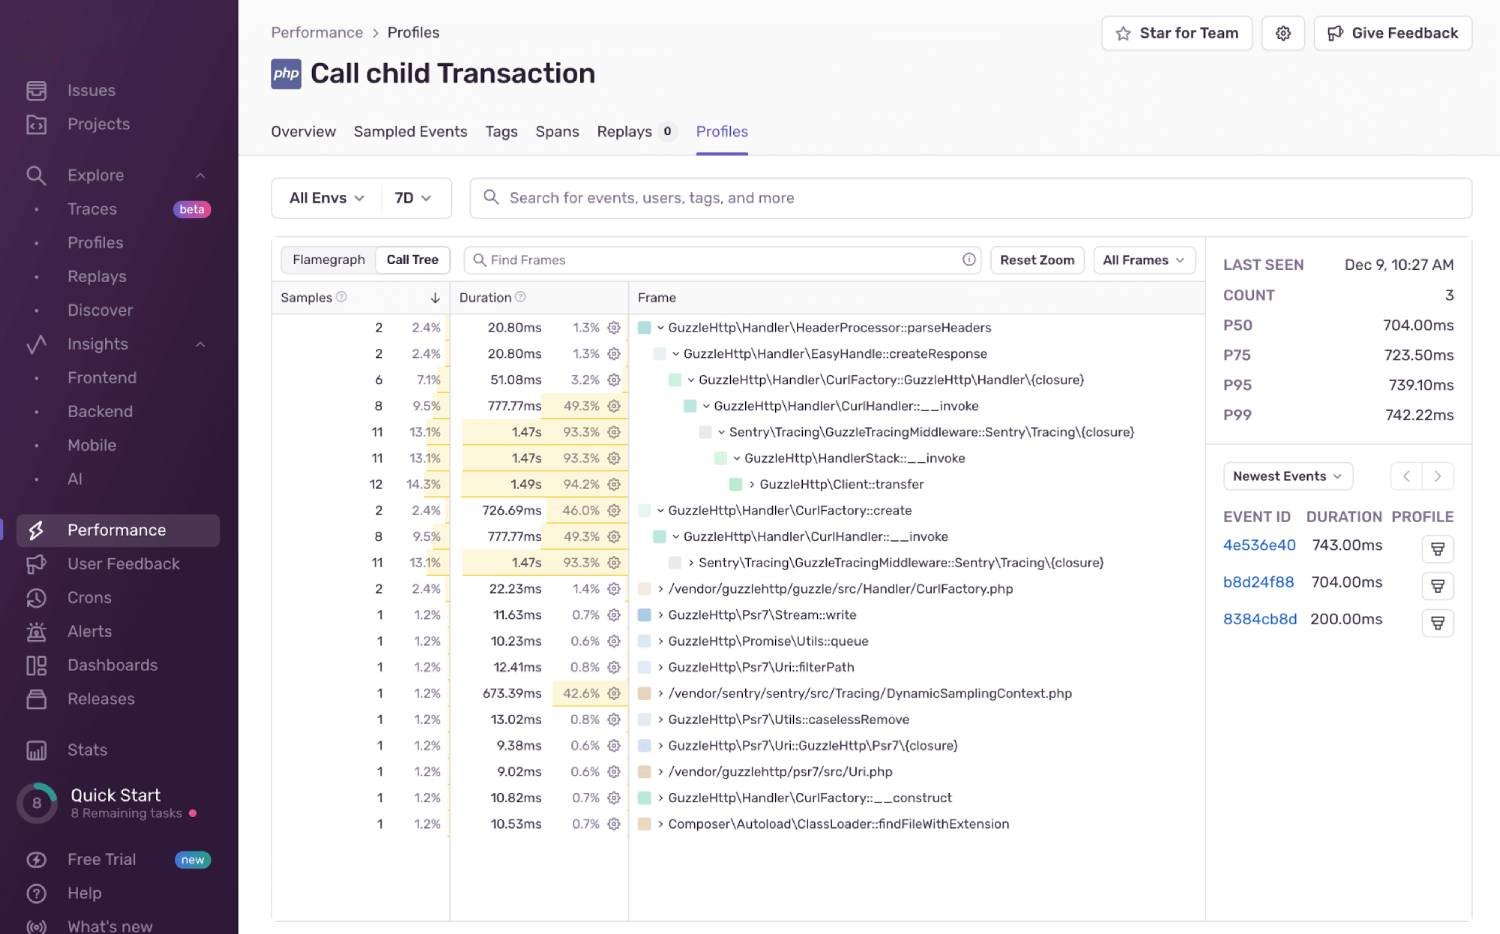Open the Dashboards sidebar icon

click(x=36, y=665)
